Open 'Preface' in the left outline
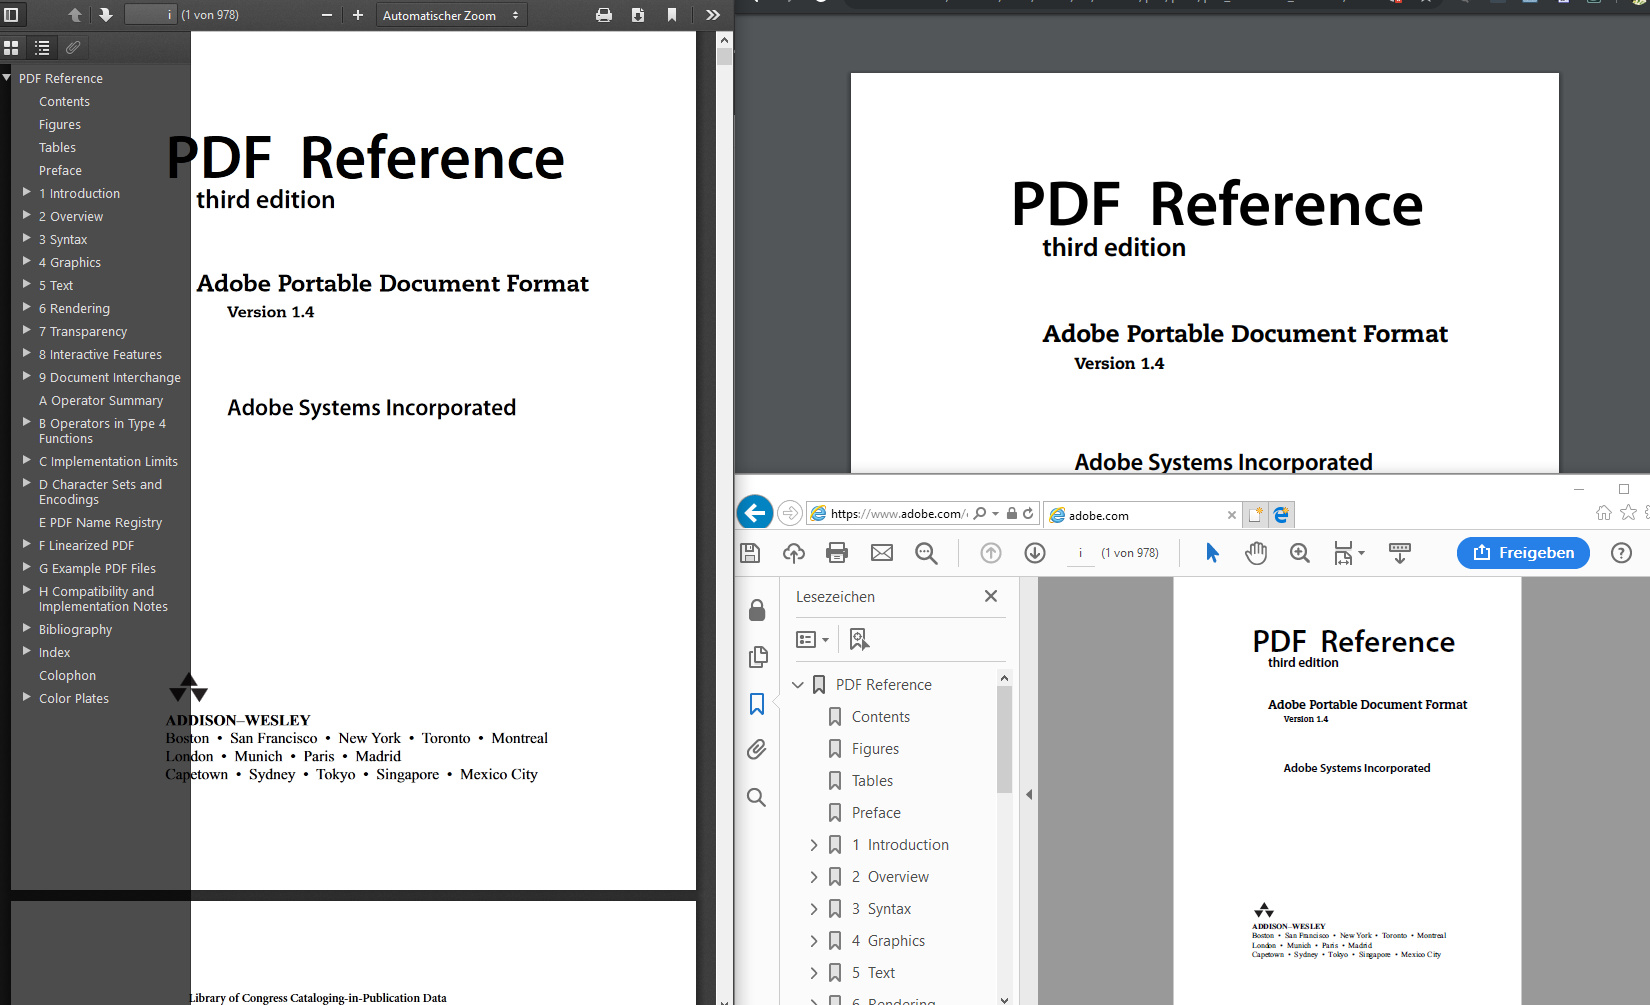Viewport: 1650px width, 1005px height. pos(60,171)
